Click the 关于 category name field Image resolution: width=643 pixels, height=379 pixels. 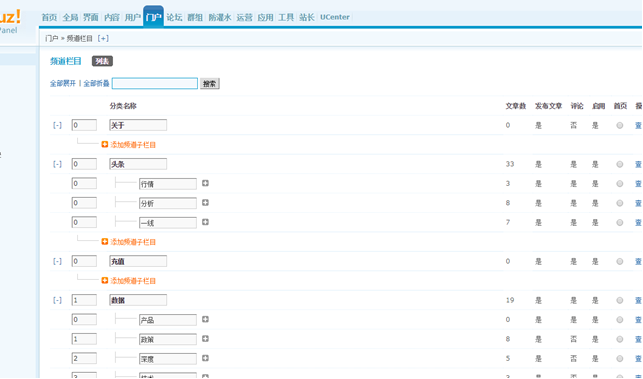(x=138, y=125)
